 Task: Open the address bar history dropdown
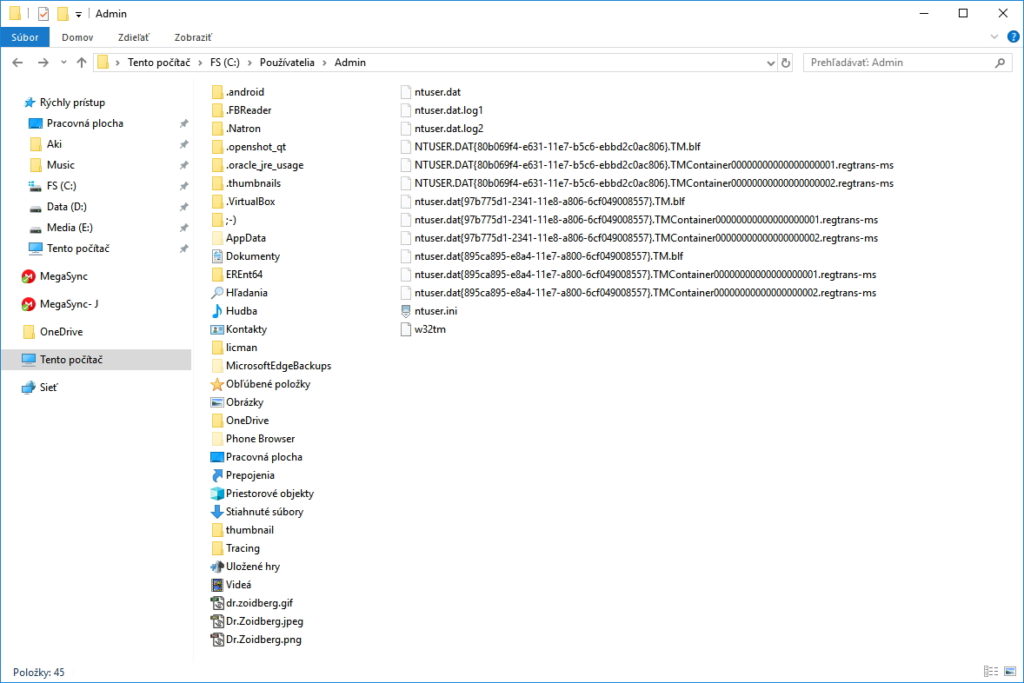tap(767, 62)
